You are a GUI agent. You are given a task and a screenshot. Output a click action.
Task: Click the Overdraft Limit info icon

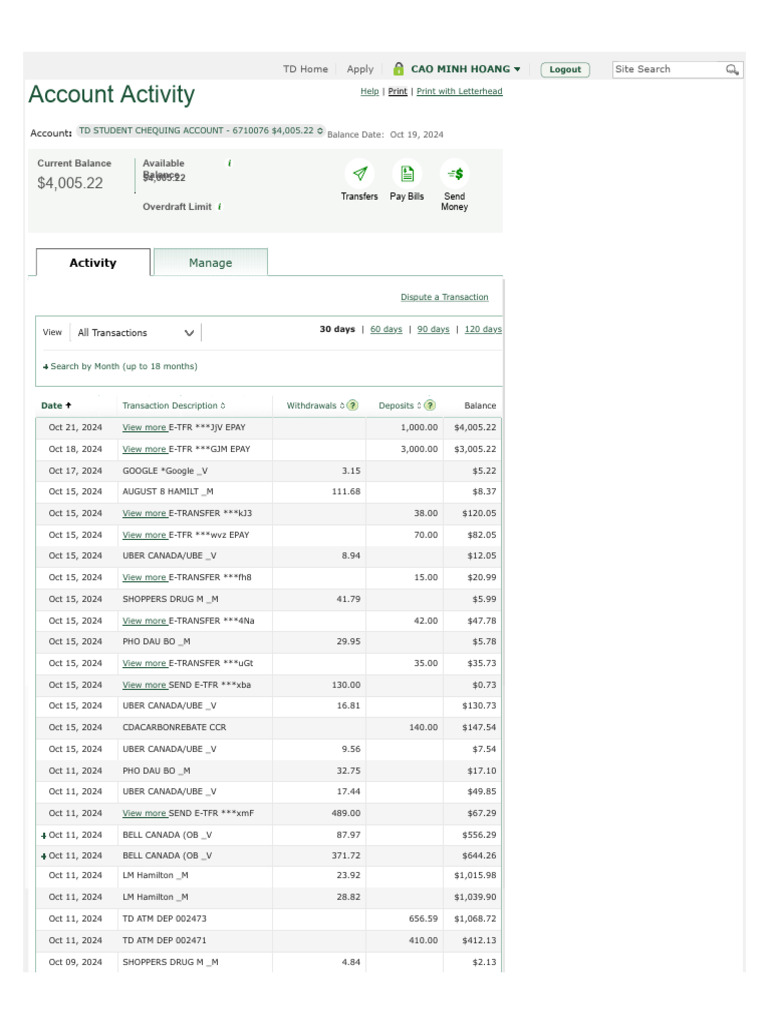219,207
